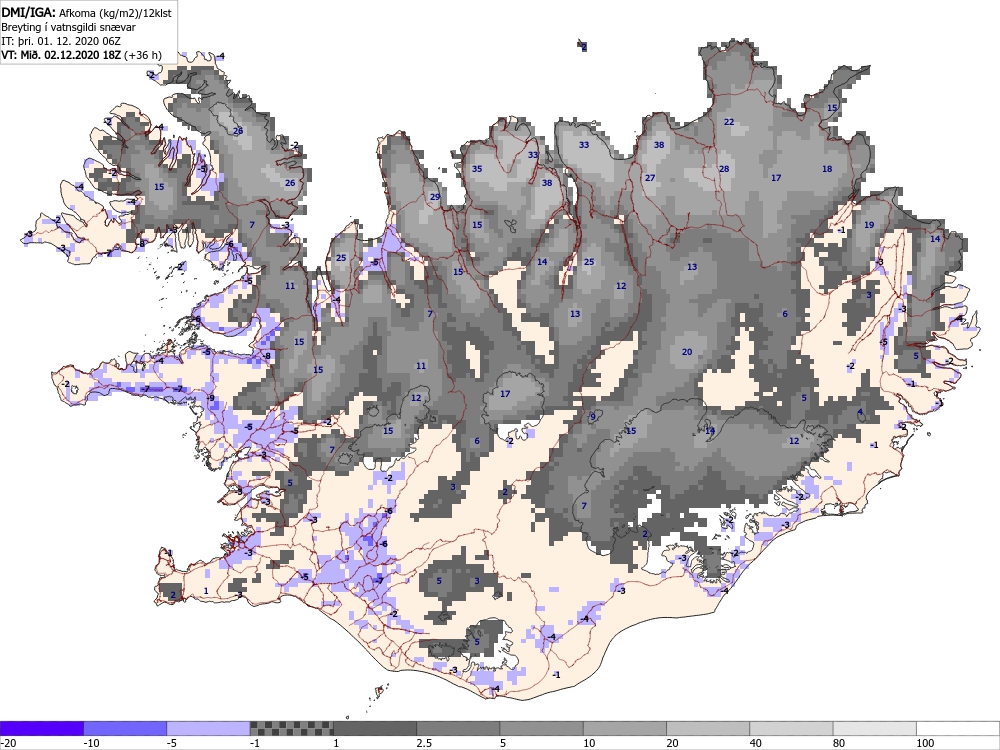Click the 'DMI/IGA:' header title text
Viewport: 1000px width, 750px height.
coord(29,13)
